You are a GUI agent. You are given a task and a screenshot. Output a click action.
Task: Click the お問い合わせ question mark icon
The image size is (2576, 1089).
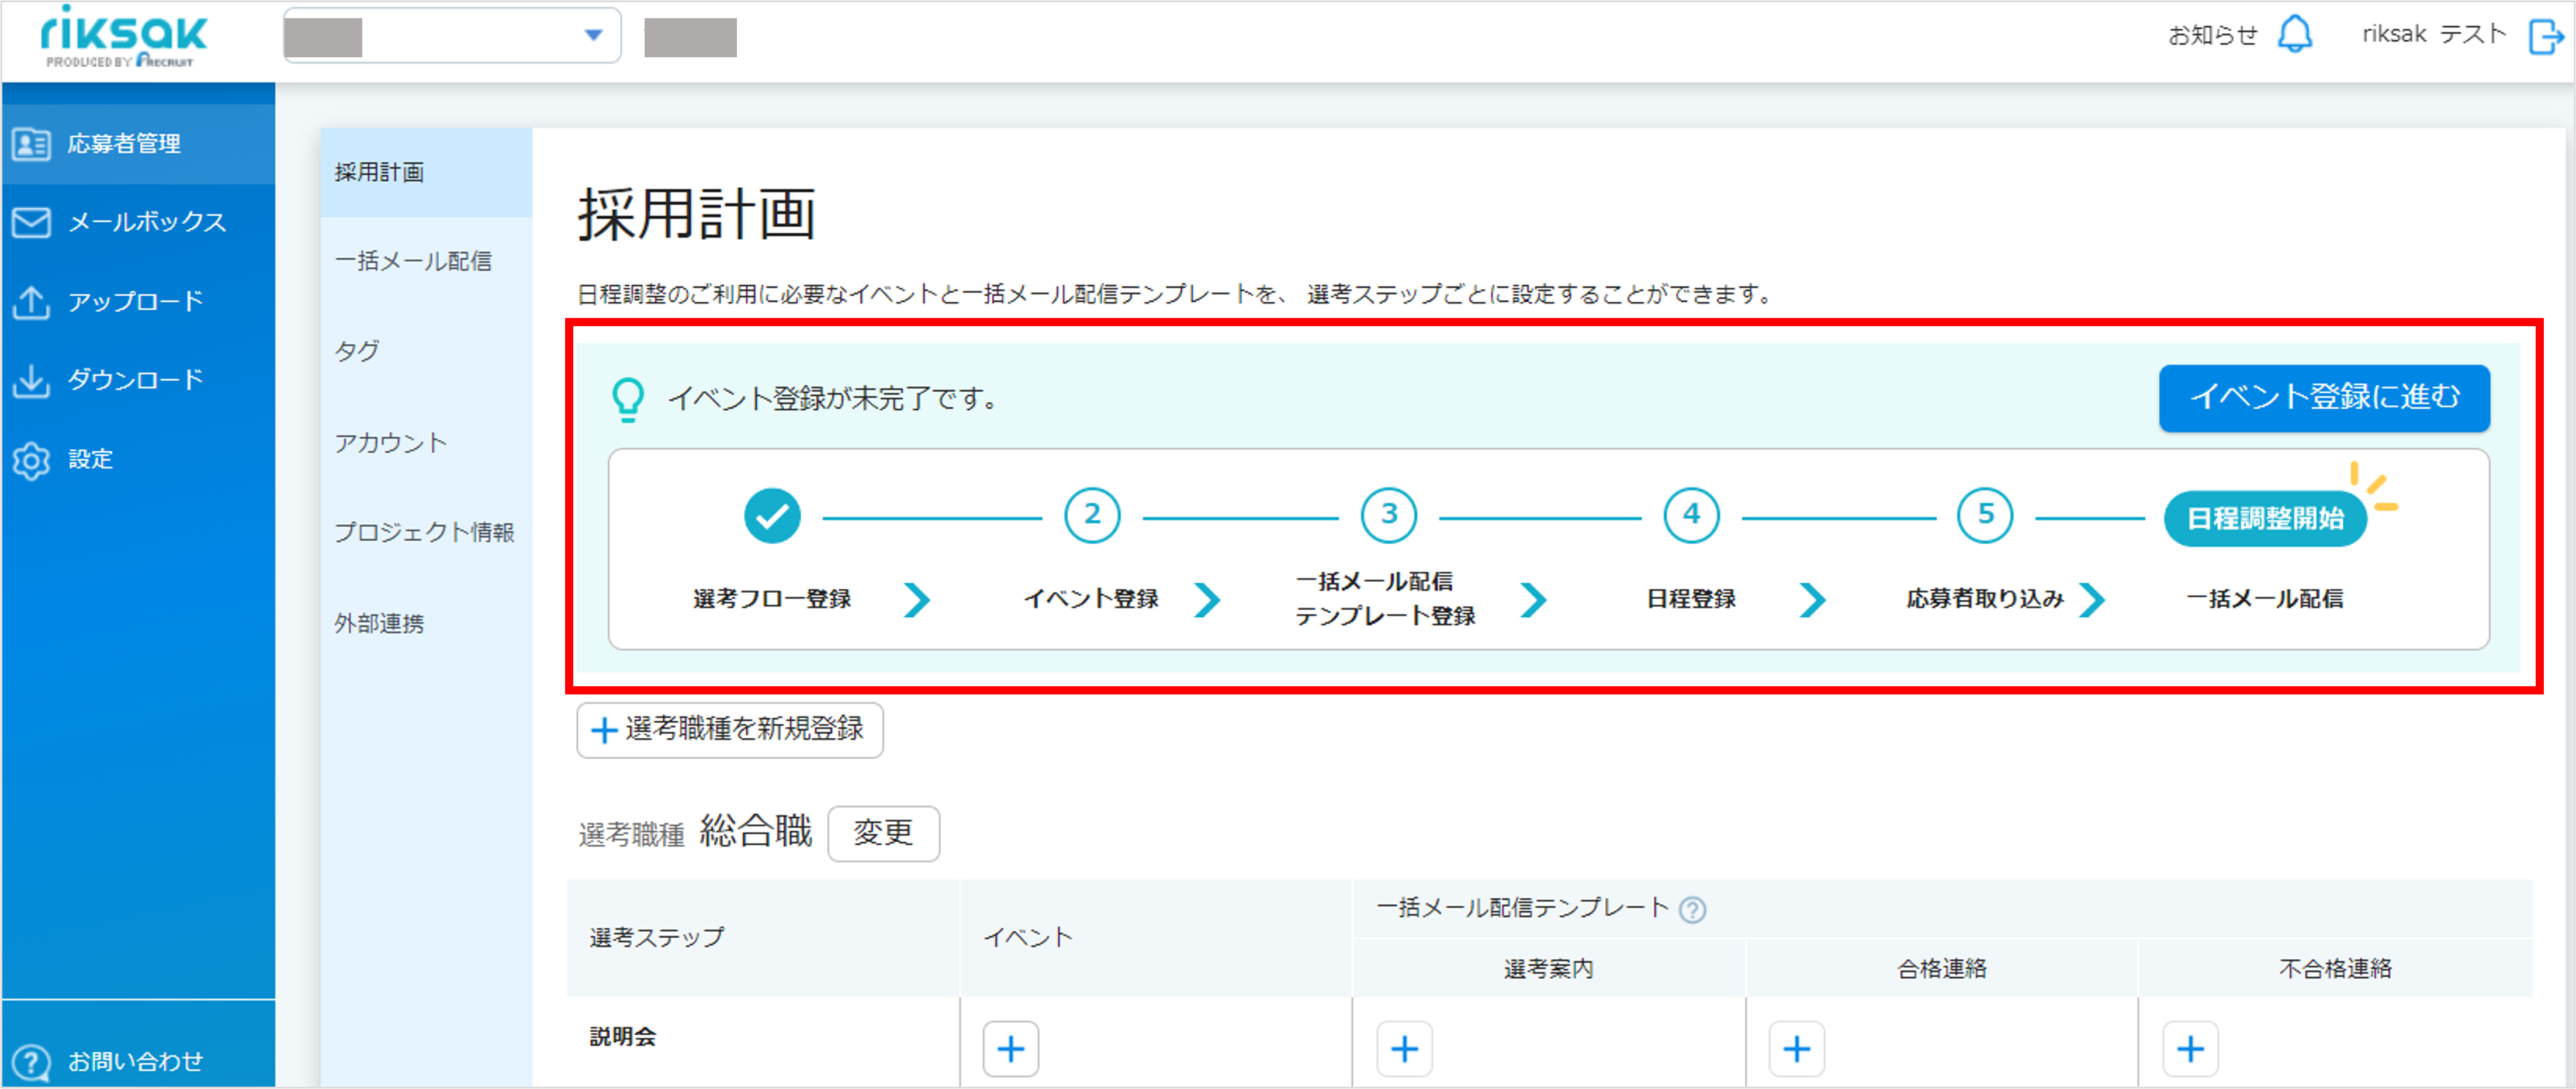tap(31, 1062)
